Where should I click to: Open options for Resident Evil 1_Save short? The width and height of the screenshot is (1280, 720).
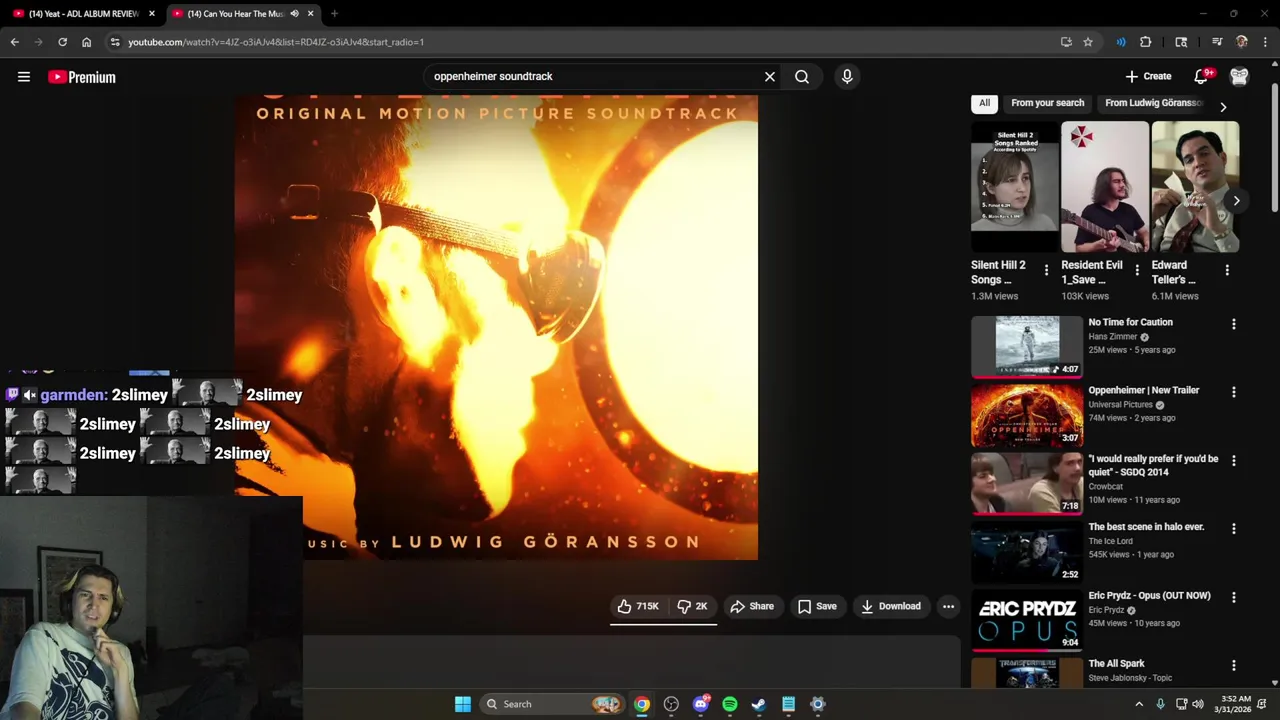coord(1136,270)
